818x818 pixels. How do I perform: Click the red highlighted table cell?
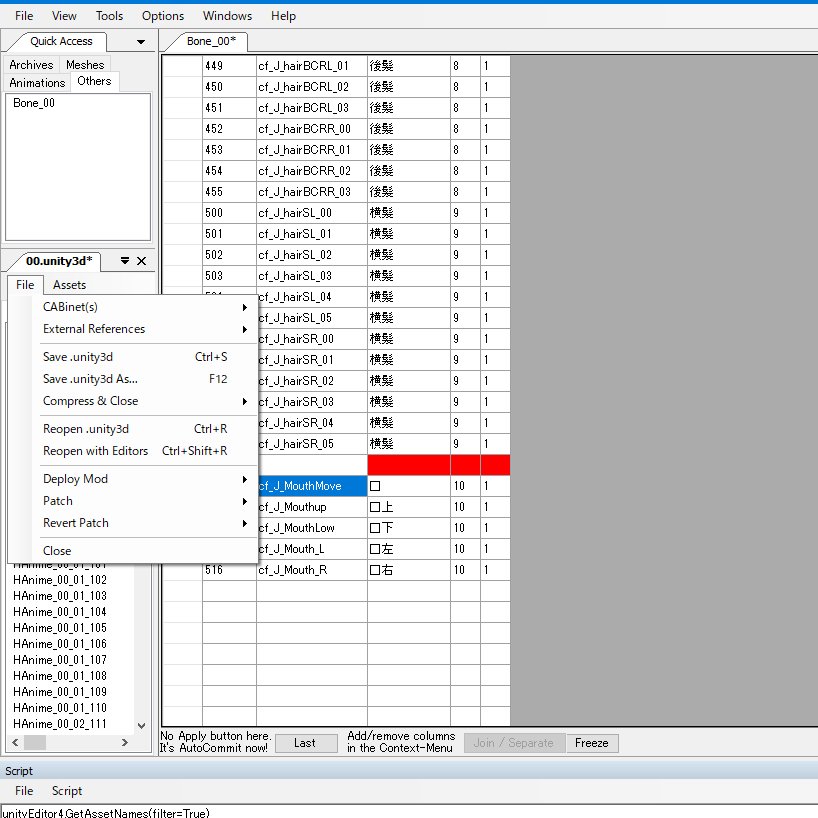click(x=408, y=465)
